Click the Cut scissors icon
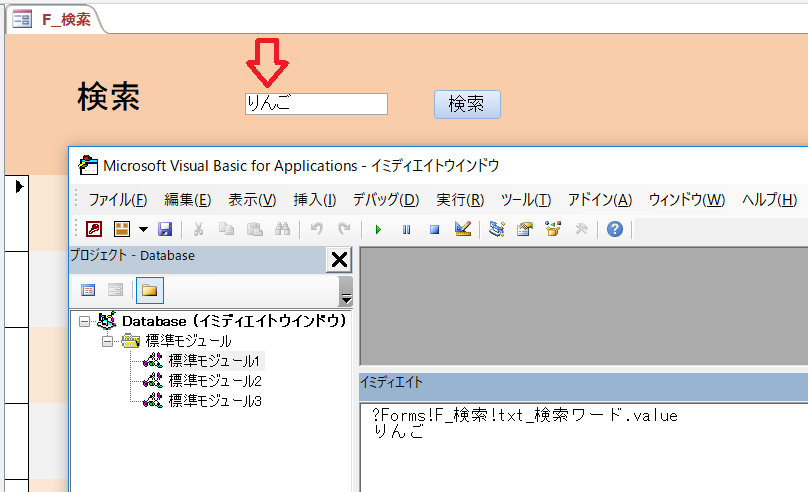 click(x=198, y=229)
